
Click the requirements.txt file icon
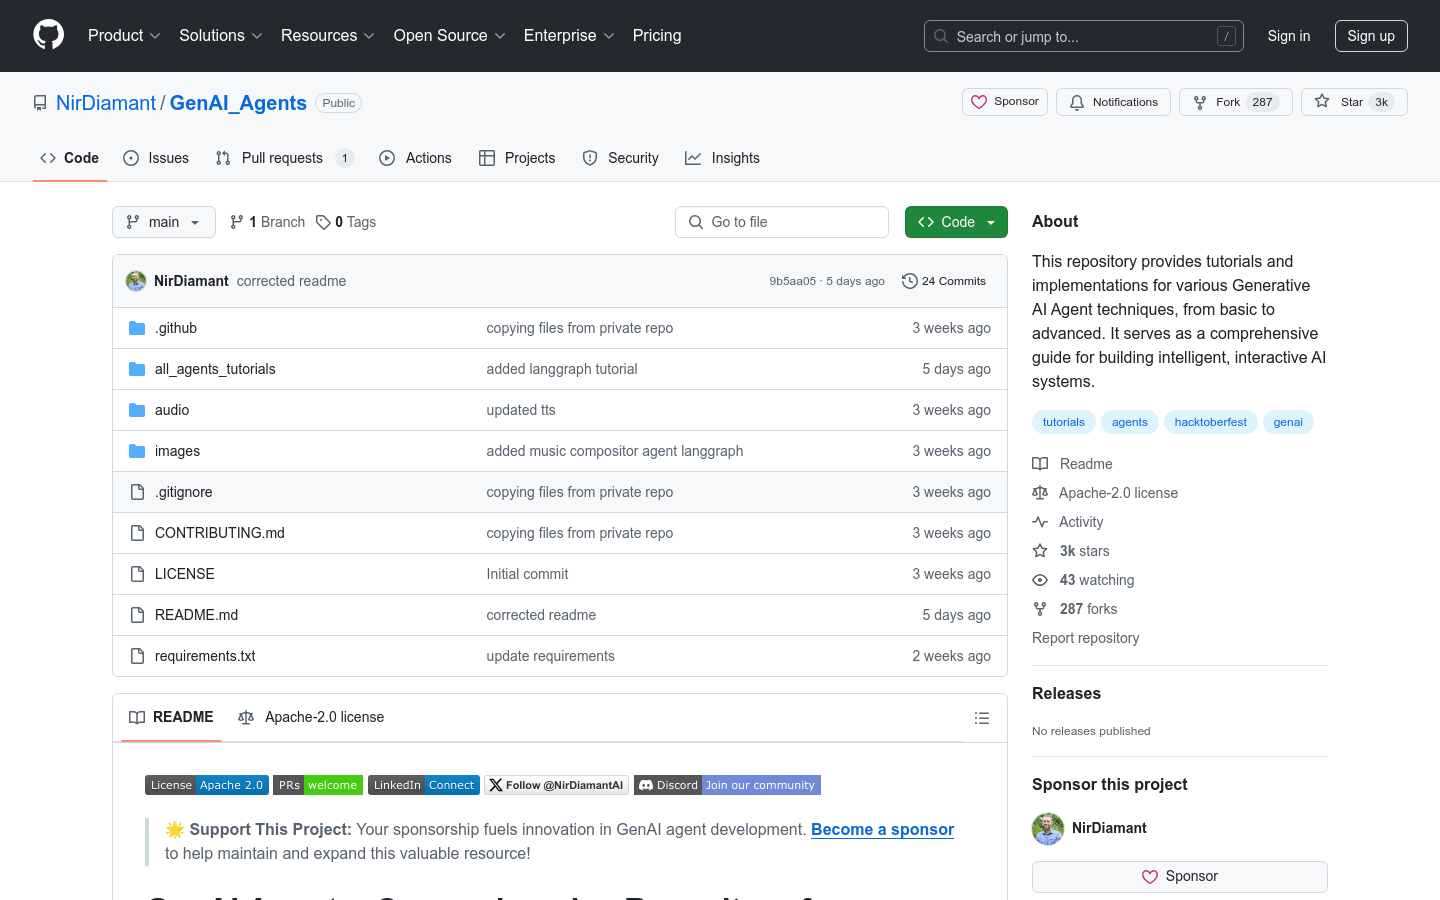[137, 656]
